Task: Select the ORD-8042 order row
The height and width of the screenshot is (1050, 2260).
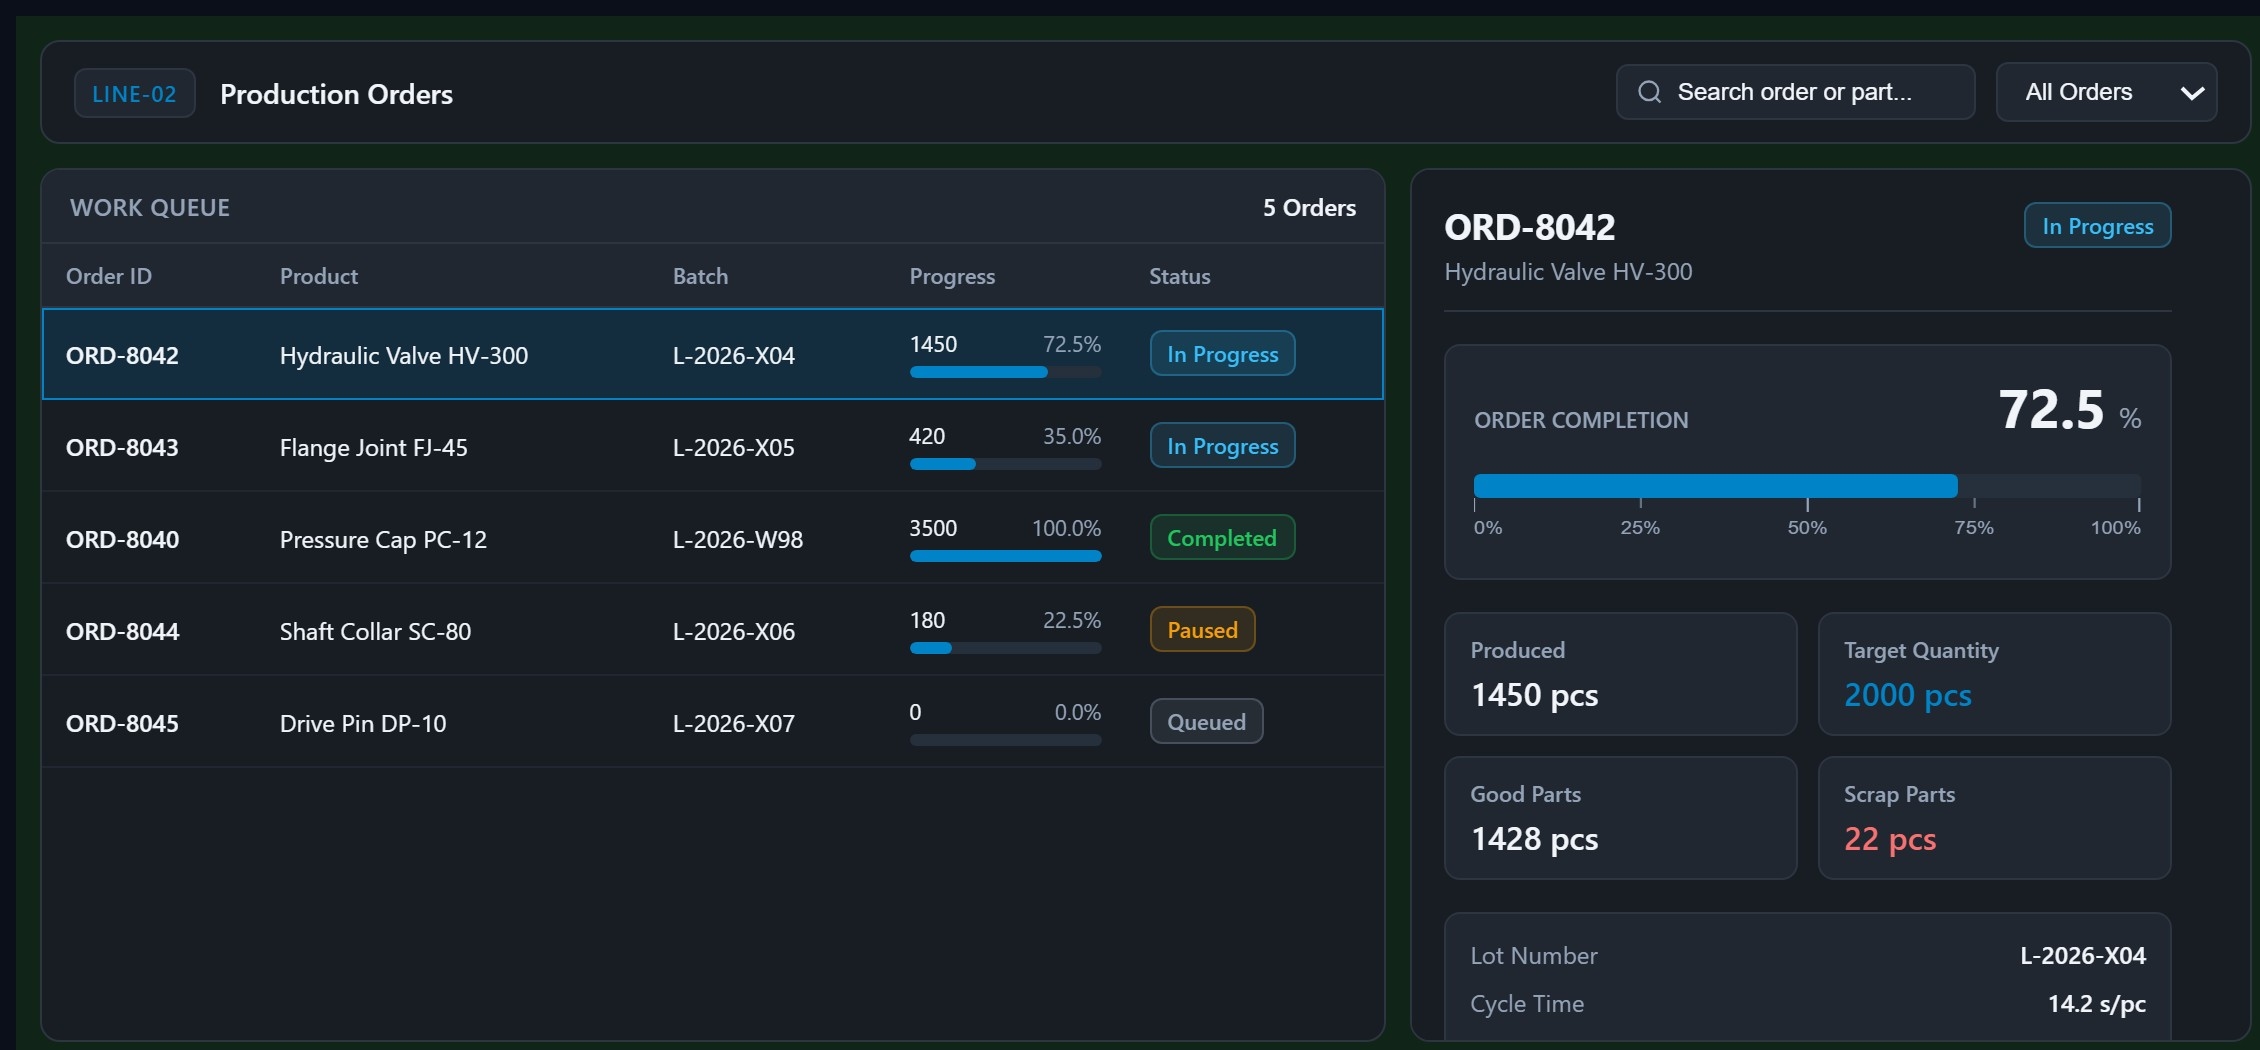Action: click(x=713, y=354)
